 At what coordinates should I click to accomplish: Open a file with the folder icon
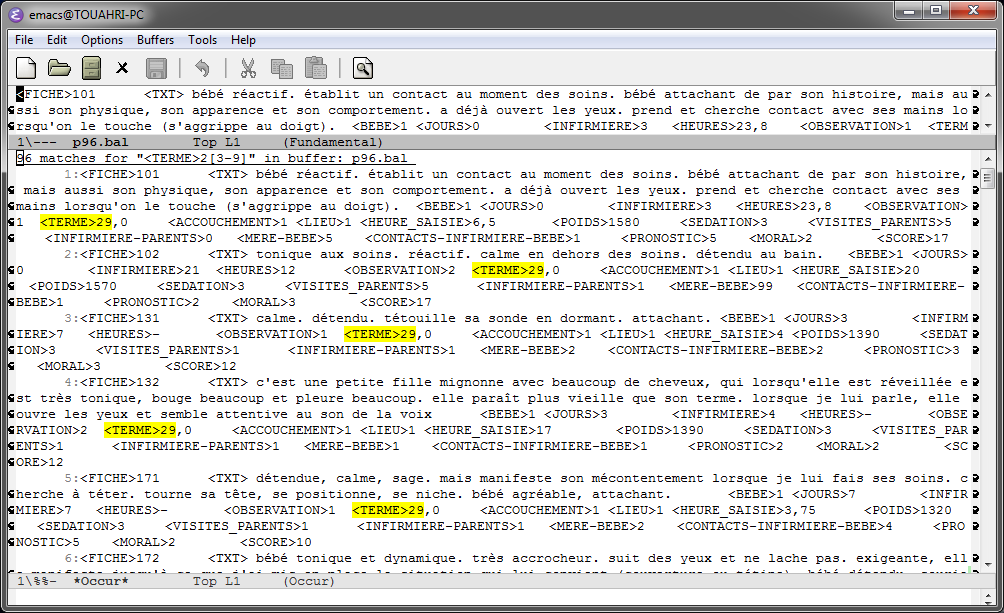click(59, 68)
